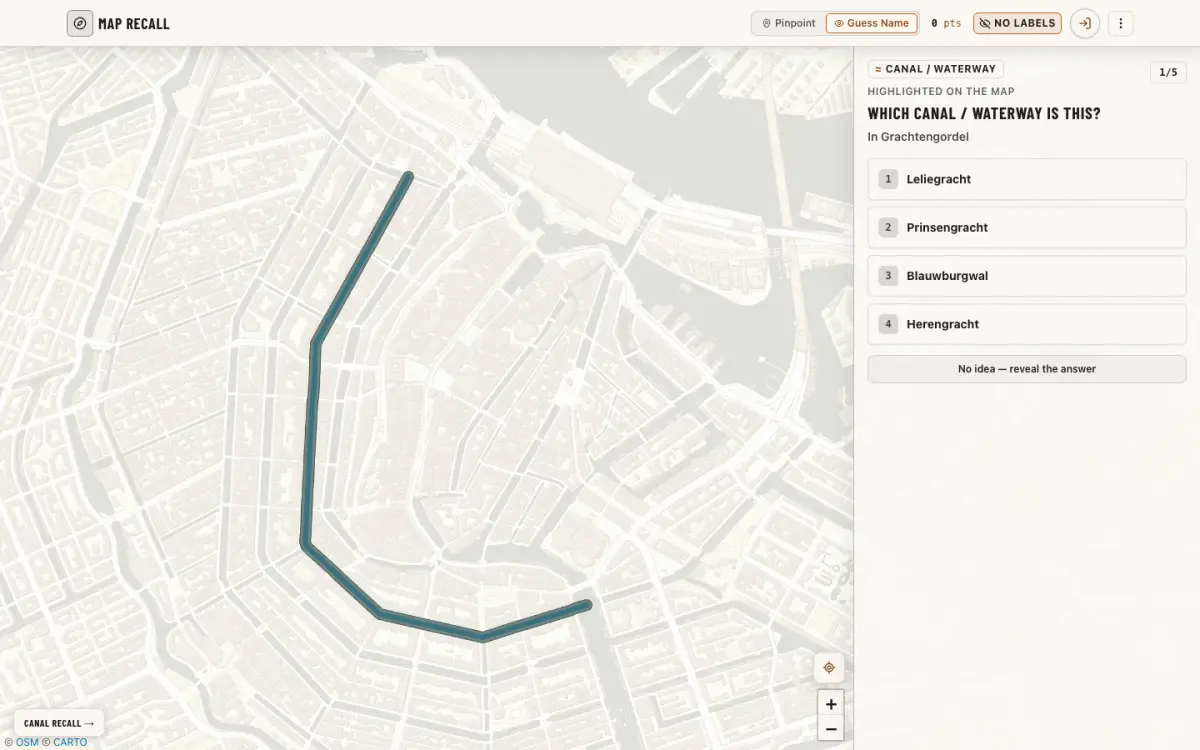Click the 'WHICH CANAL / WATERWAY IS THIS?' heading
Image resolution: width=1200 pixels, height=750 pixels.
pos(984,113)
